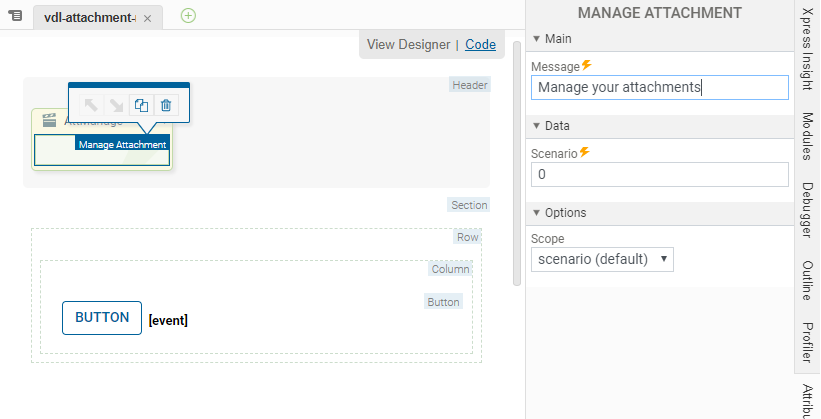This screenshot has width=821, height=419.
Task: Collapse the Options section
Action: 537,213
